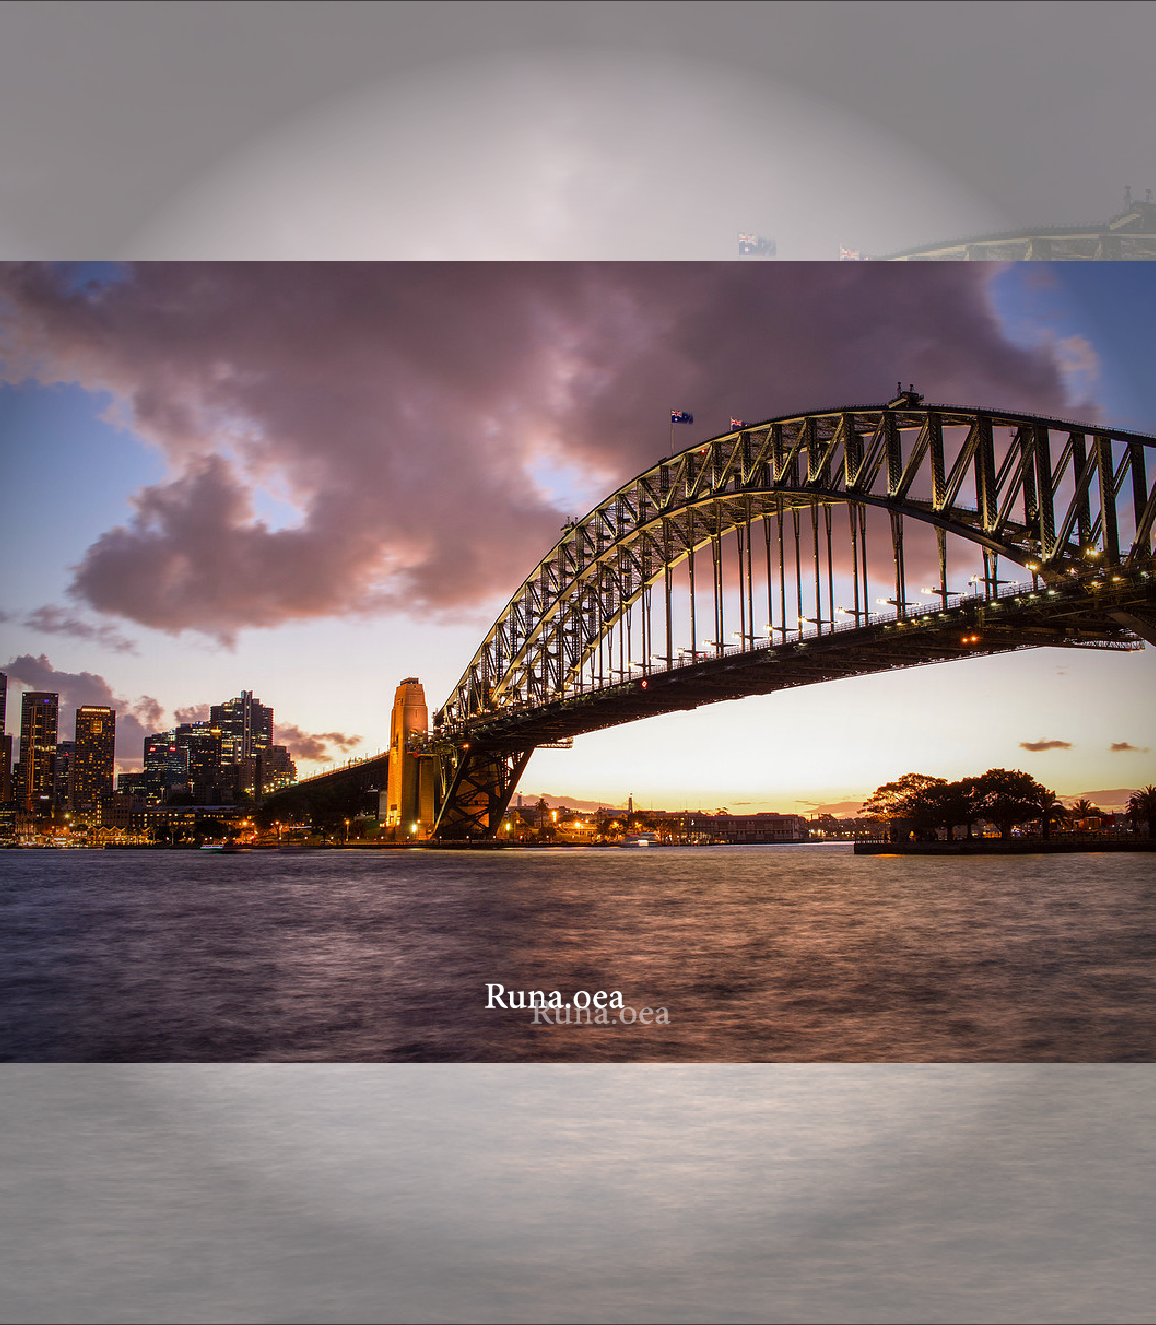Click the small dark cloud near the right horizon
The width and height of the screenshot is (1156, 1325).
[x=1045, y=745]
